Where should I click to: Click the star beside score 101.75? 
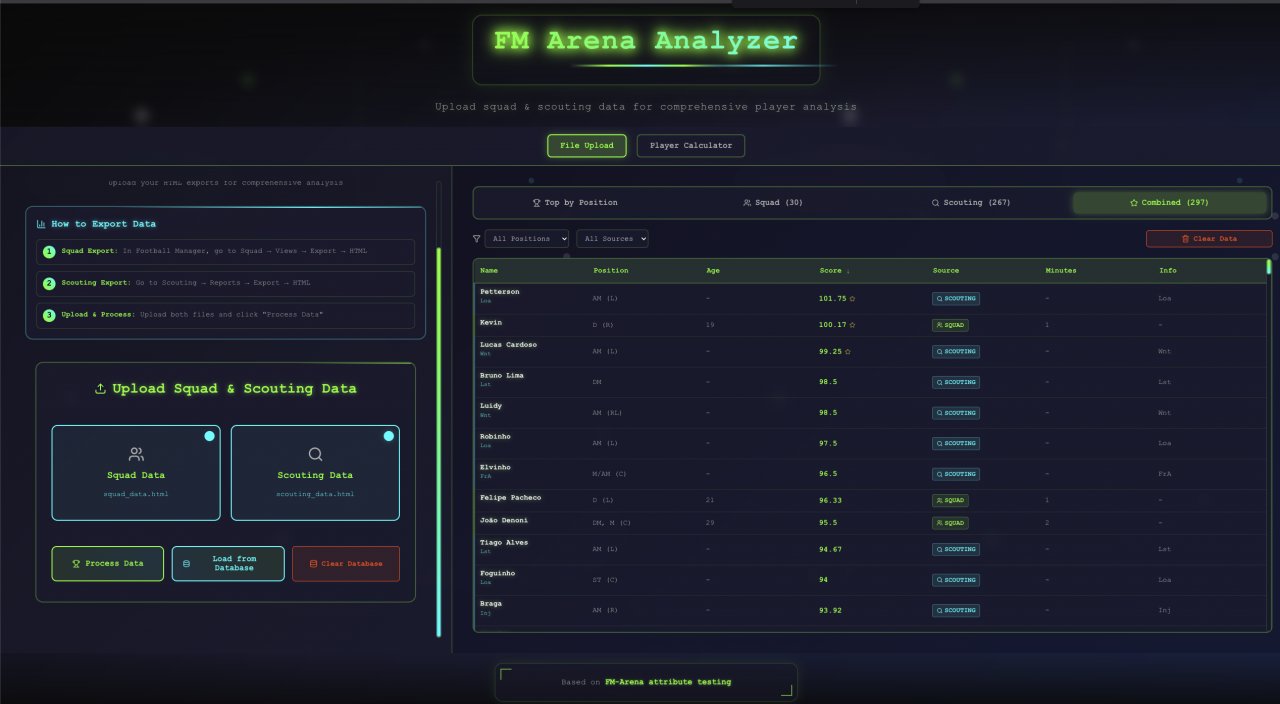(x=852, y=298)
